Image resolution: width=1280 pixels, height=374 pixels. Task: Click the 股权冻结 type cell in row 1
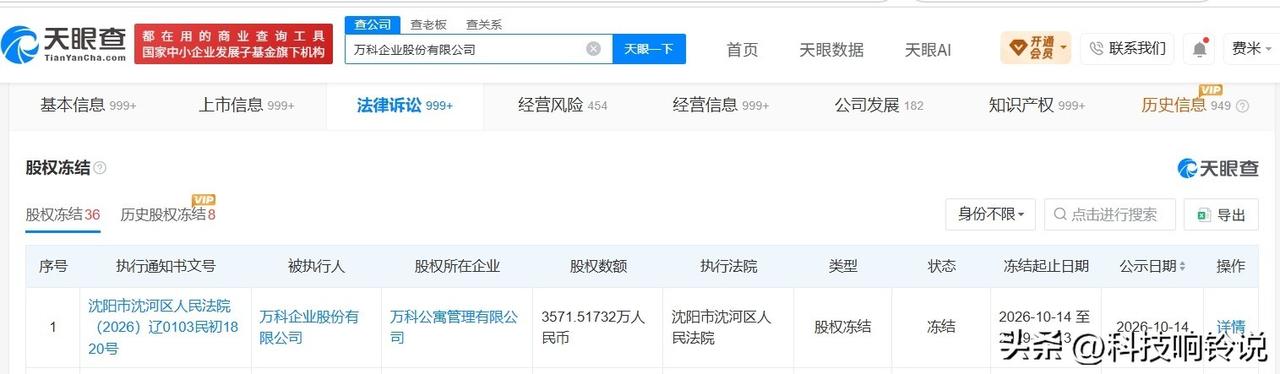point(842,327)
